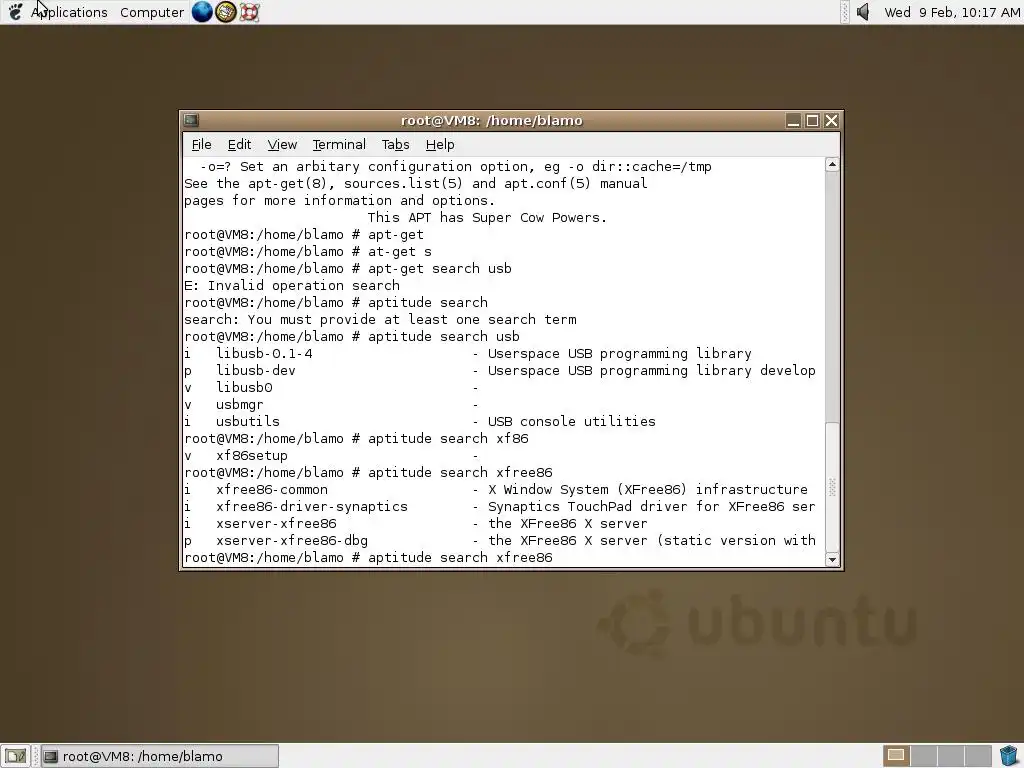This screenshot has height=768, width=1024.
Task: Click the 'This APT has Super Cow Powers.' line
Action: [x=487, y=217]
